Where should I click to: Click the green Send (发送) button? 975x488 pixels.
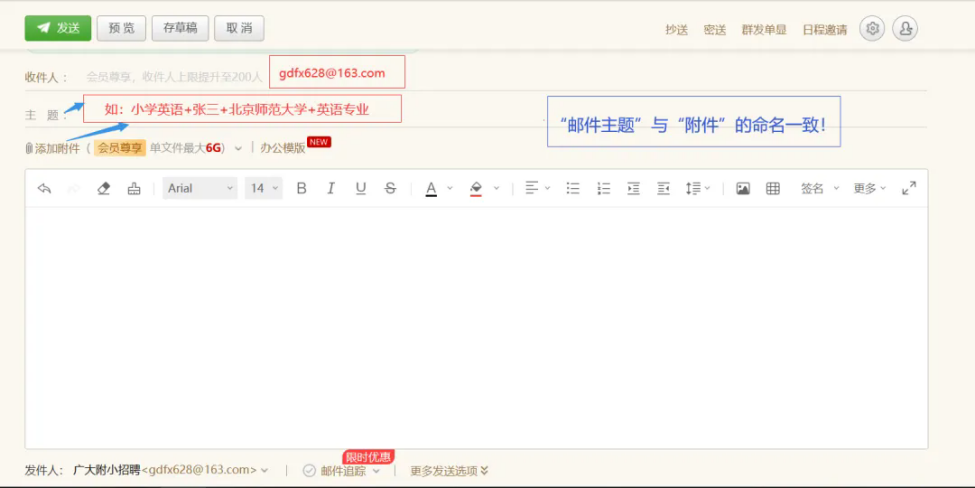pyautogui.click(x=58, y=28)
